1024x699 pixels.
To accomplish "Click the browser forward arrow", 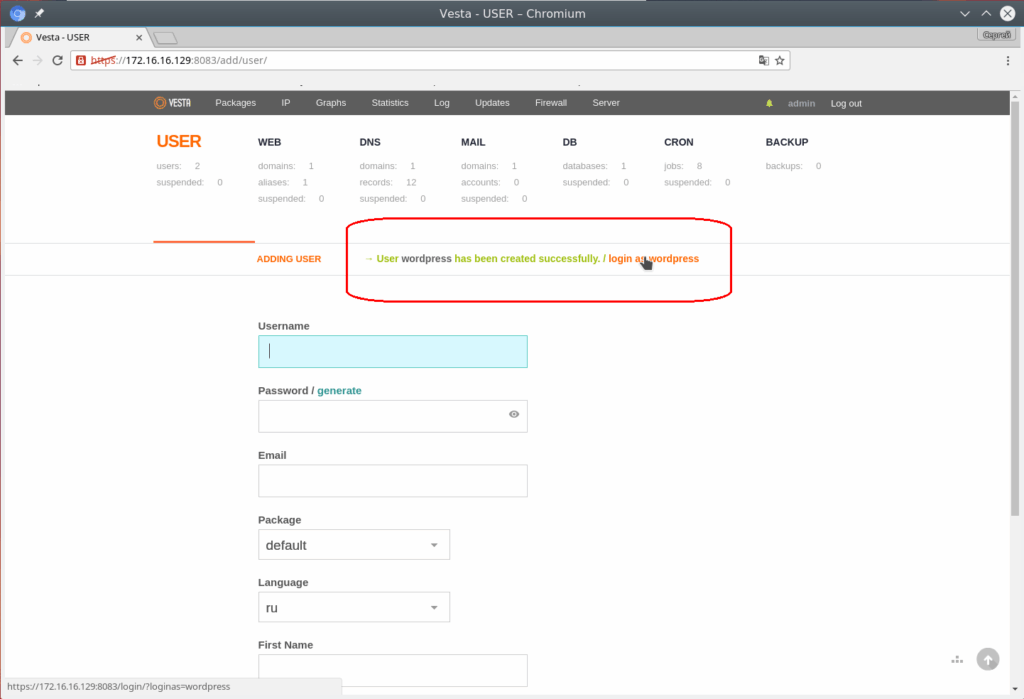I will click(37, 60).
